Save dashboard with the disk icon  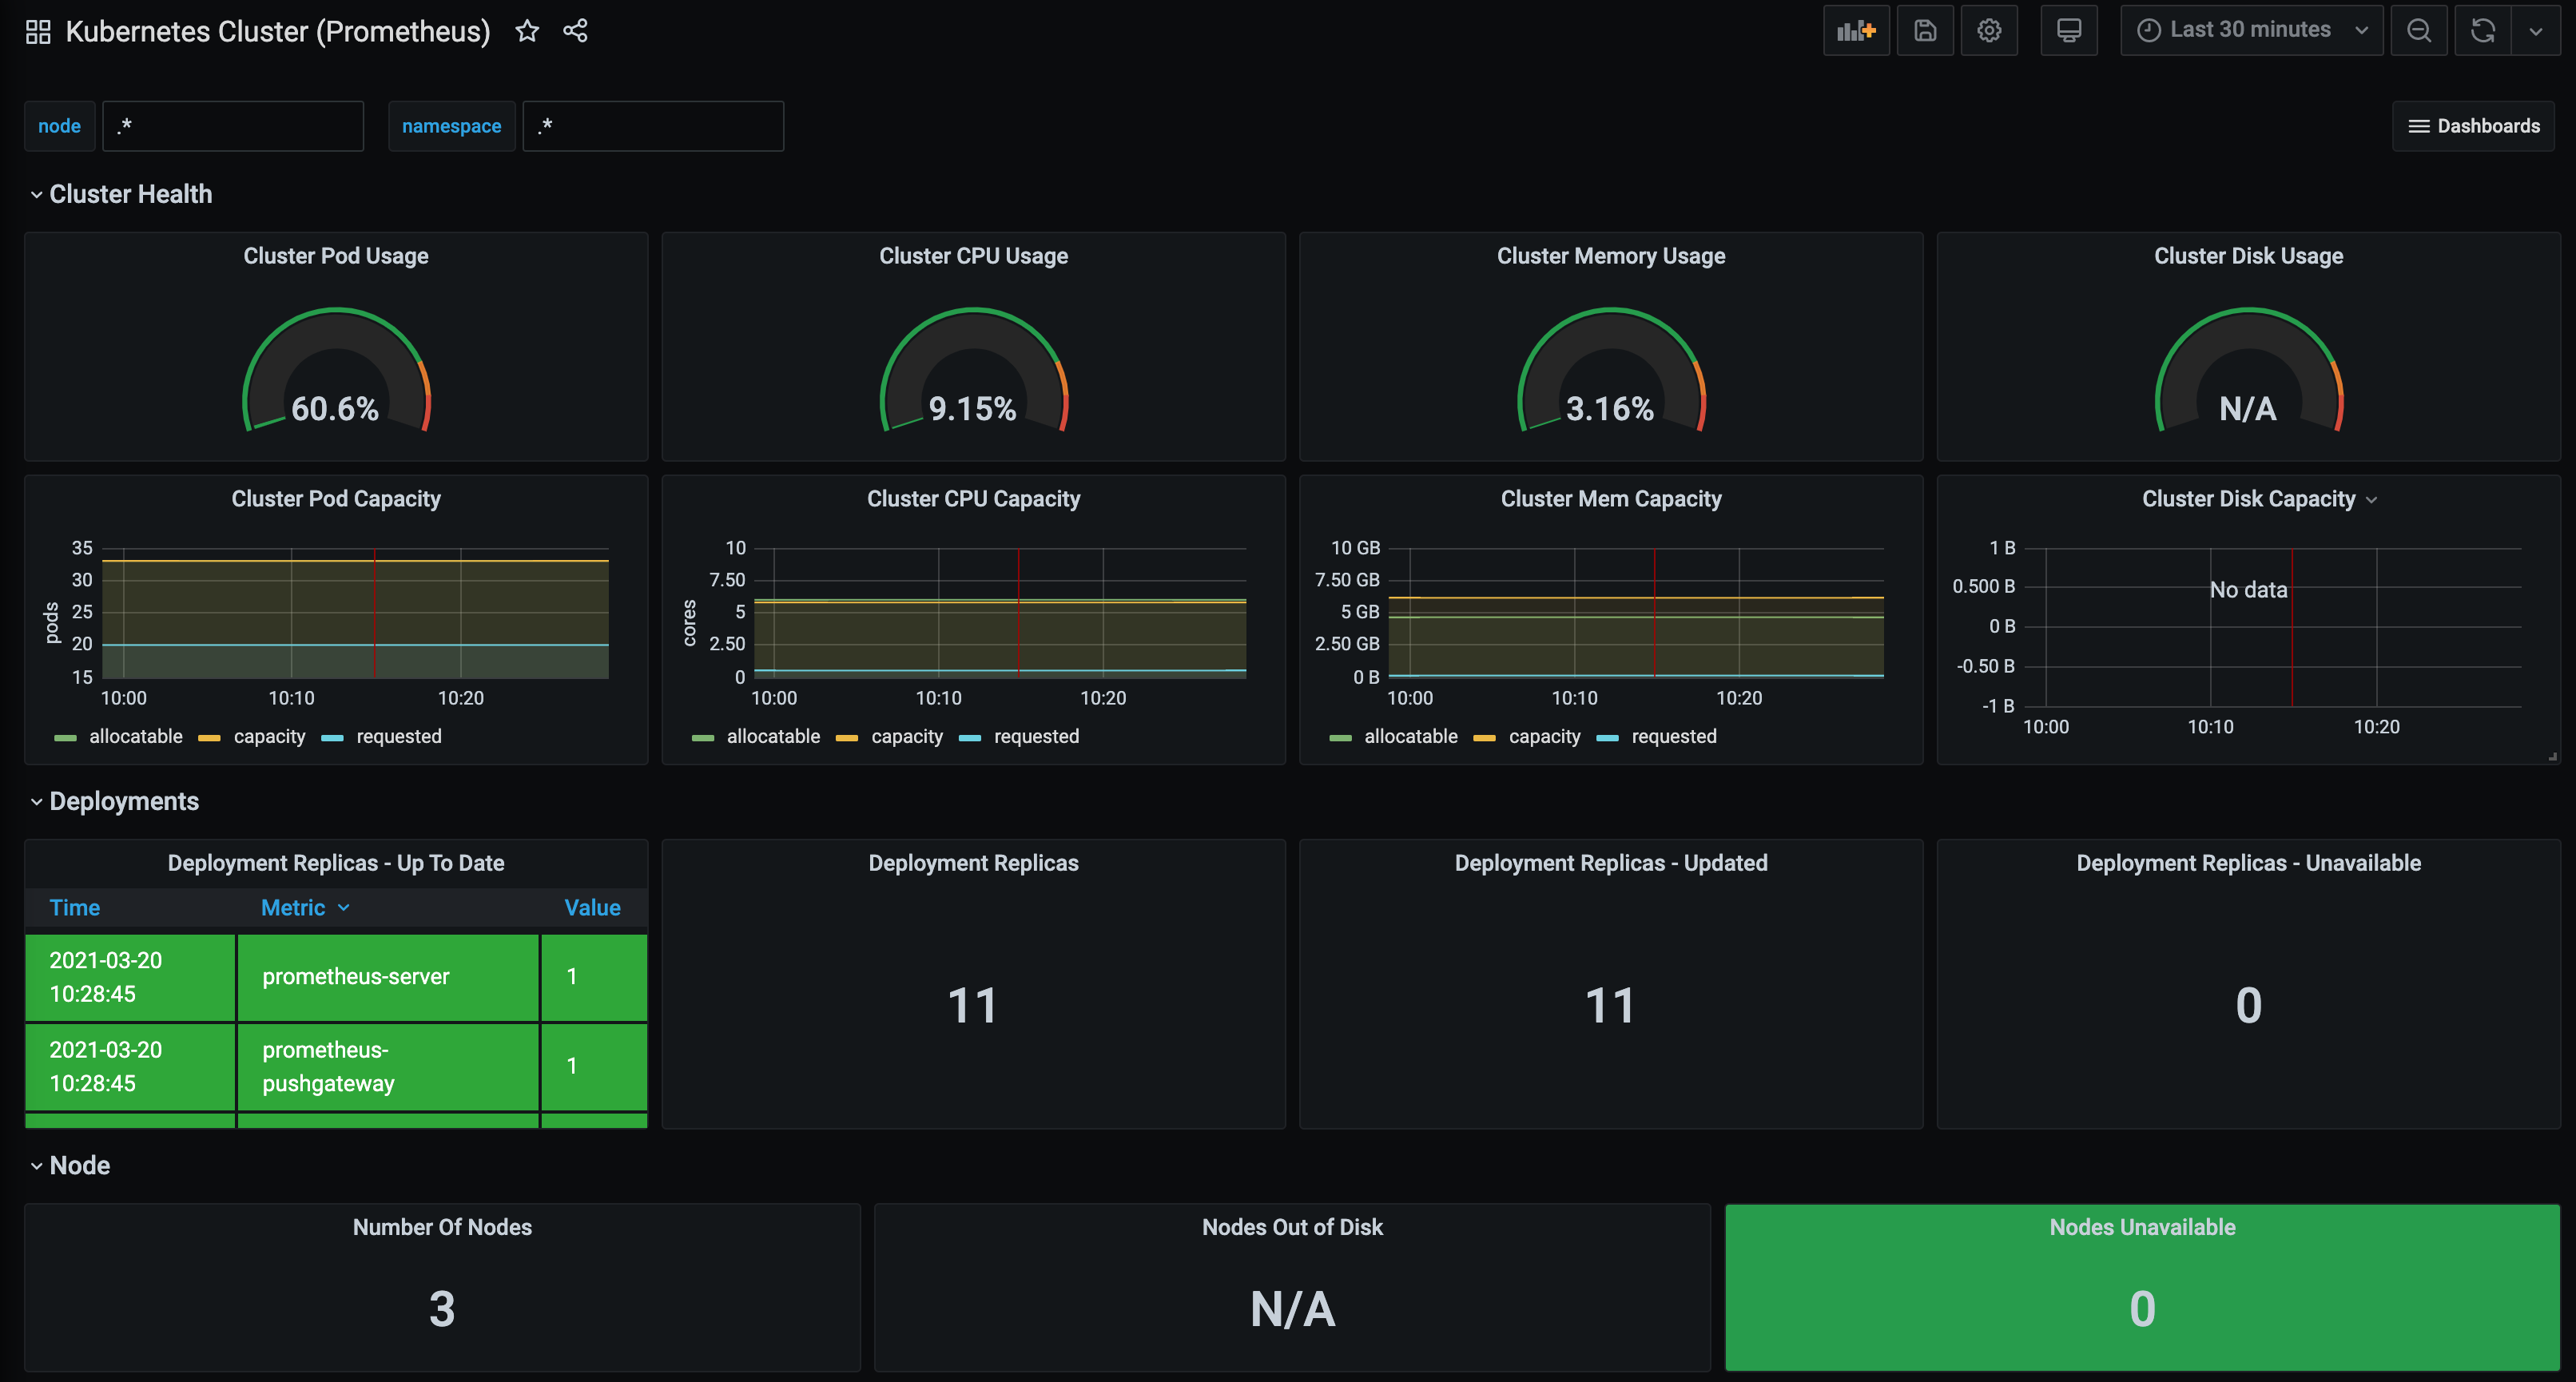[1925, 30]
